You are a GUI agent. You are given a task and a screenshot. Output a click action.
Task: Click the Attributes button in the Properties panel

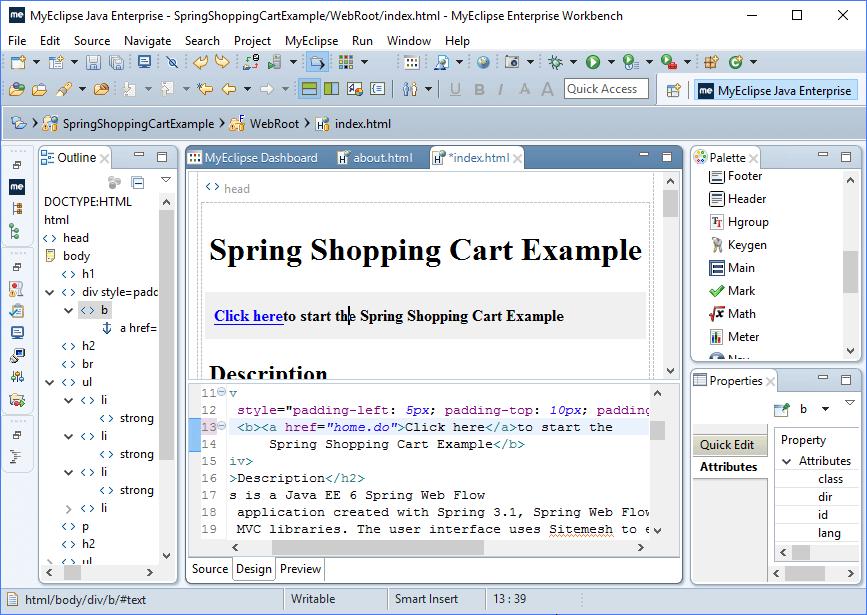(x=730, y=466)
